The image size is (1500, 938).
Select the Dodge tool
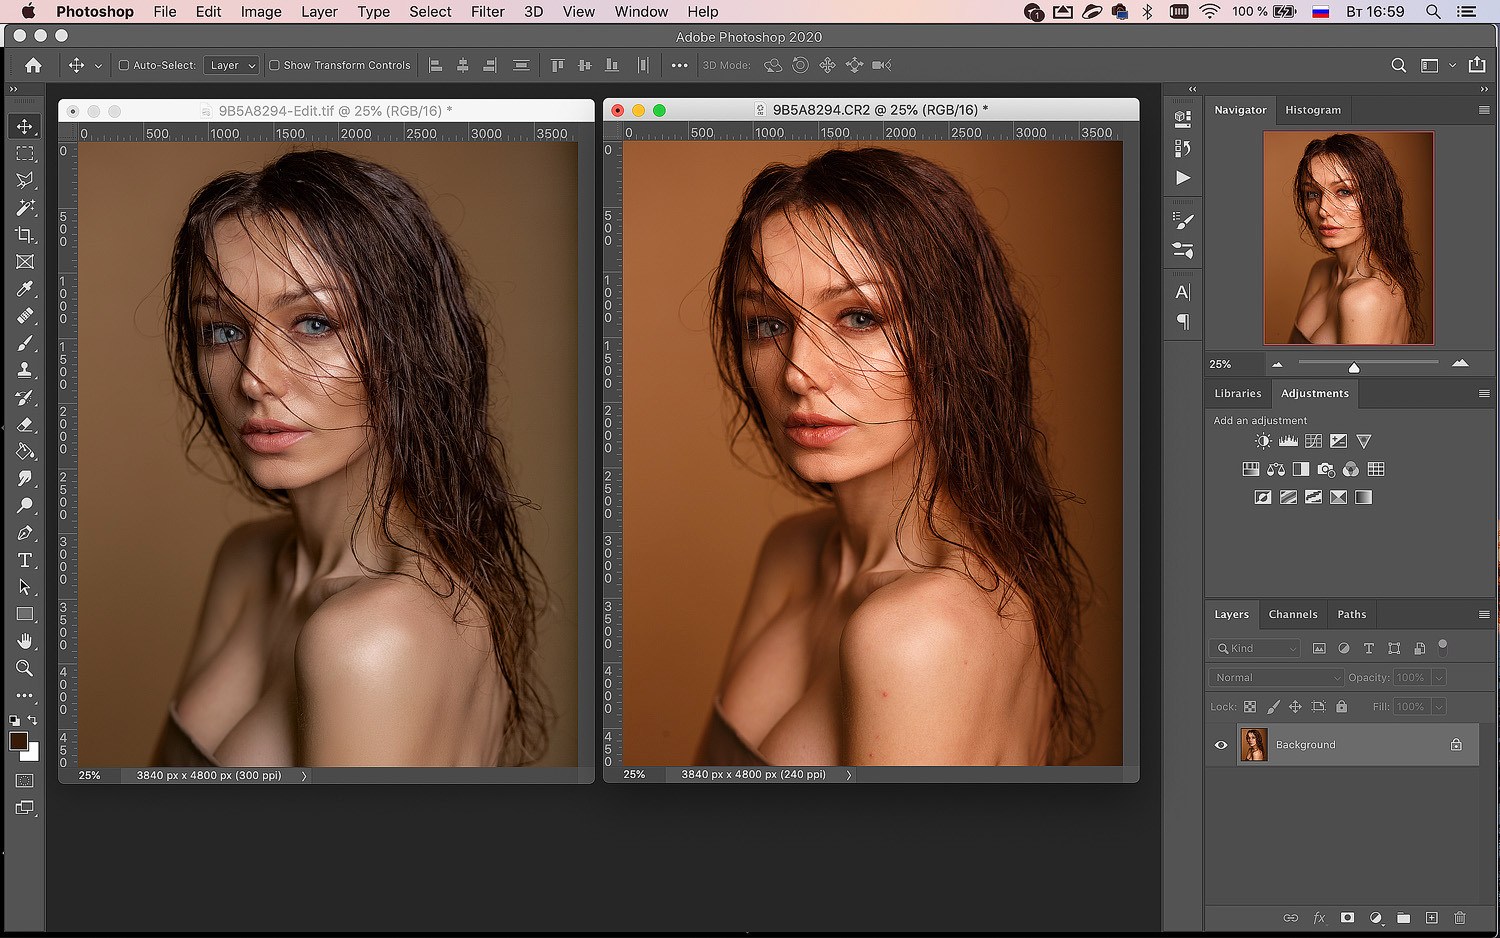pyautogui.click(x=25, y=505)
